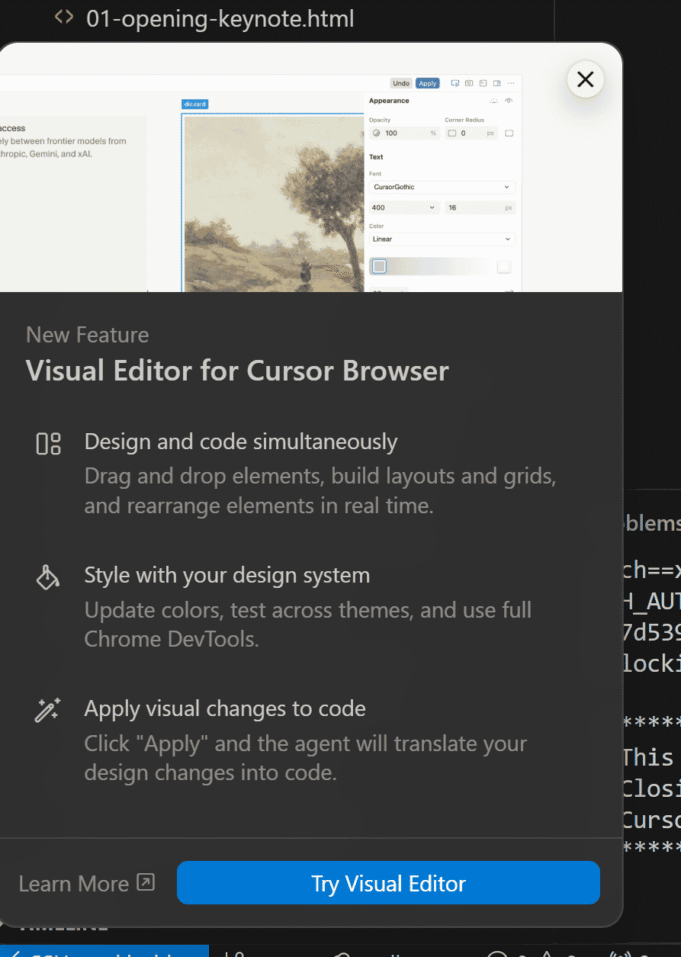Select the element picker tool in the editor toolbar
This screenshot has height=957, width=681.
455,83
